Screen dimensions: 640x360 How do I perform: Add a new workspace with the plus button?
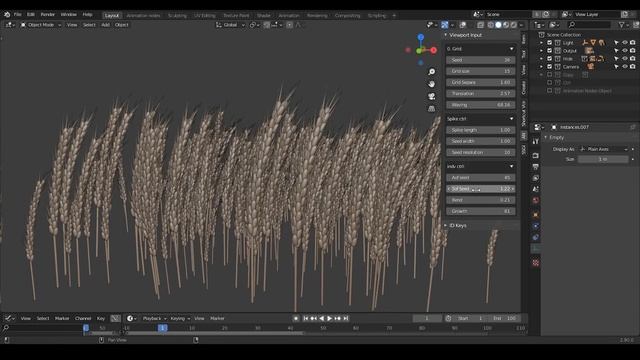[x=394, y=16]
